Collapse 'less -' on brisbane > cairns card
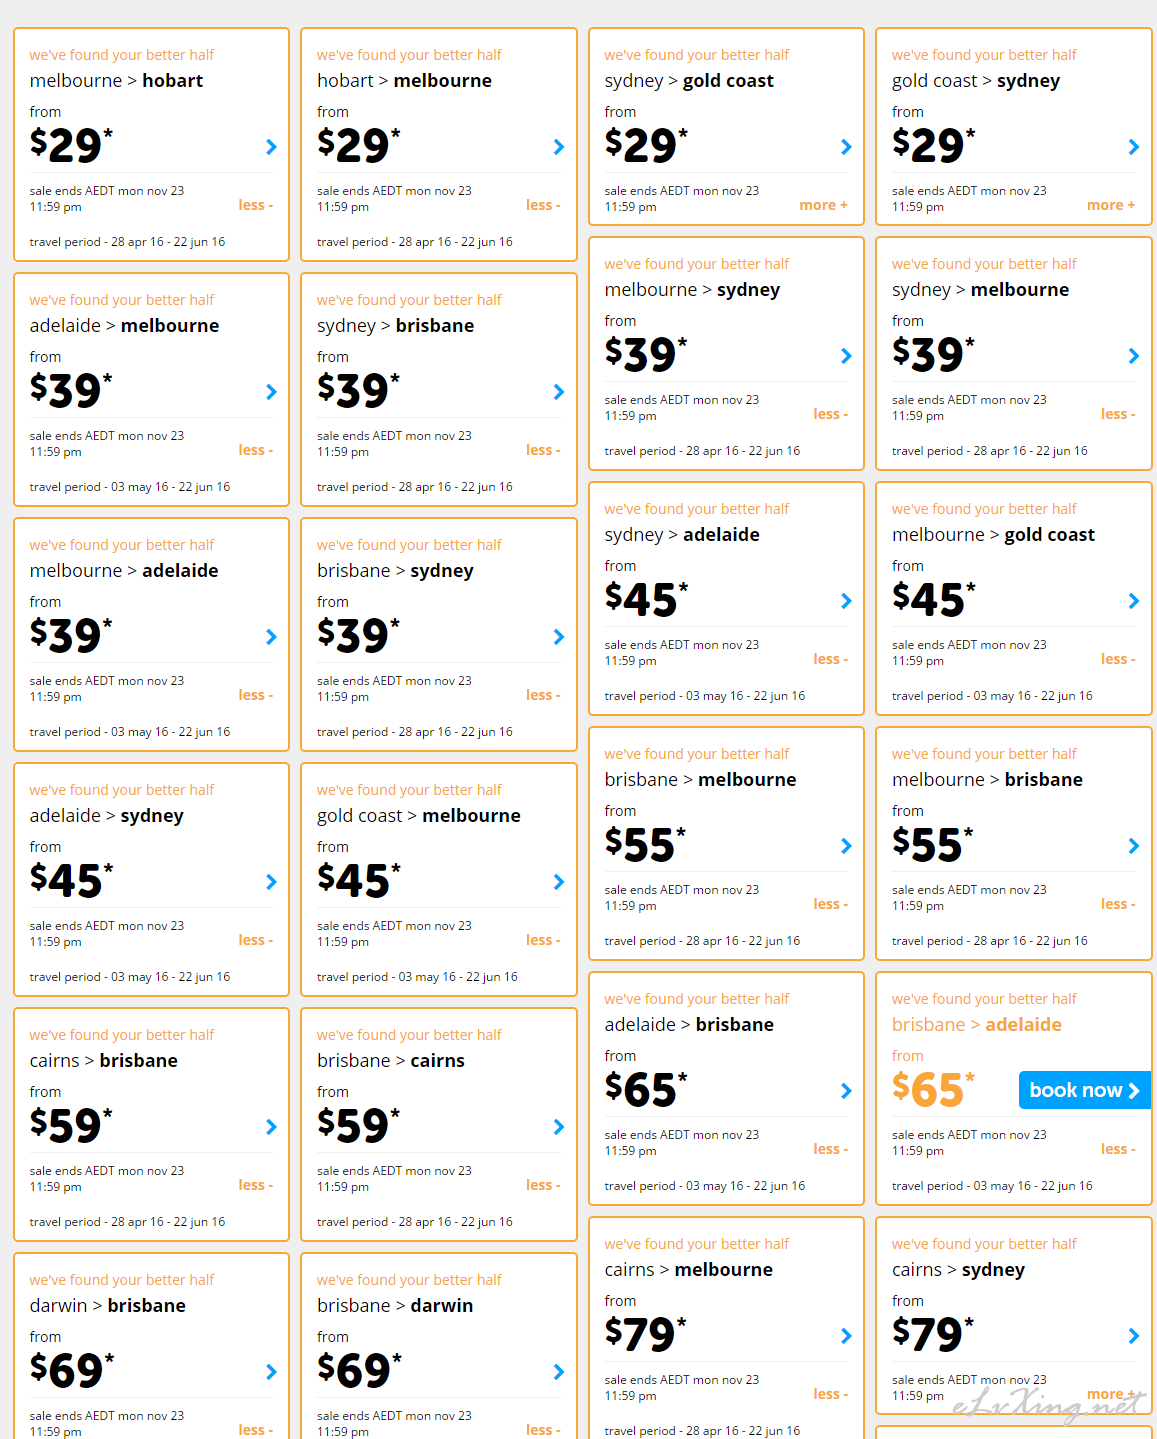This screenshot has width=1157, height=1439. pyautogui.click(x=543, y=1185)
